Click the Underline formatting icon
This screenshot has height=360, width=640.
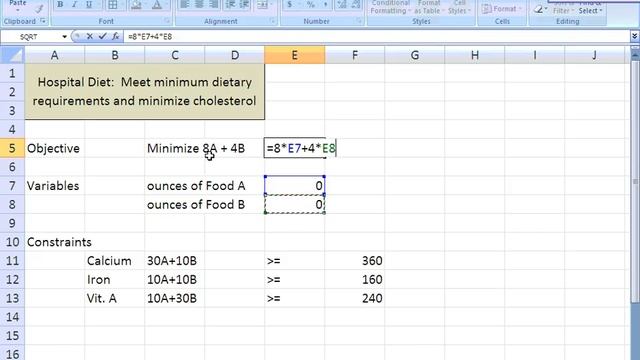(x=89, y=4)
